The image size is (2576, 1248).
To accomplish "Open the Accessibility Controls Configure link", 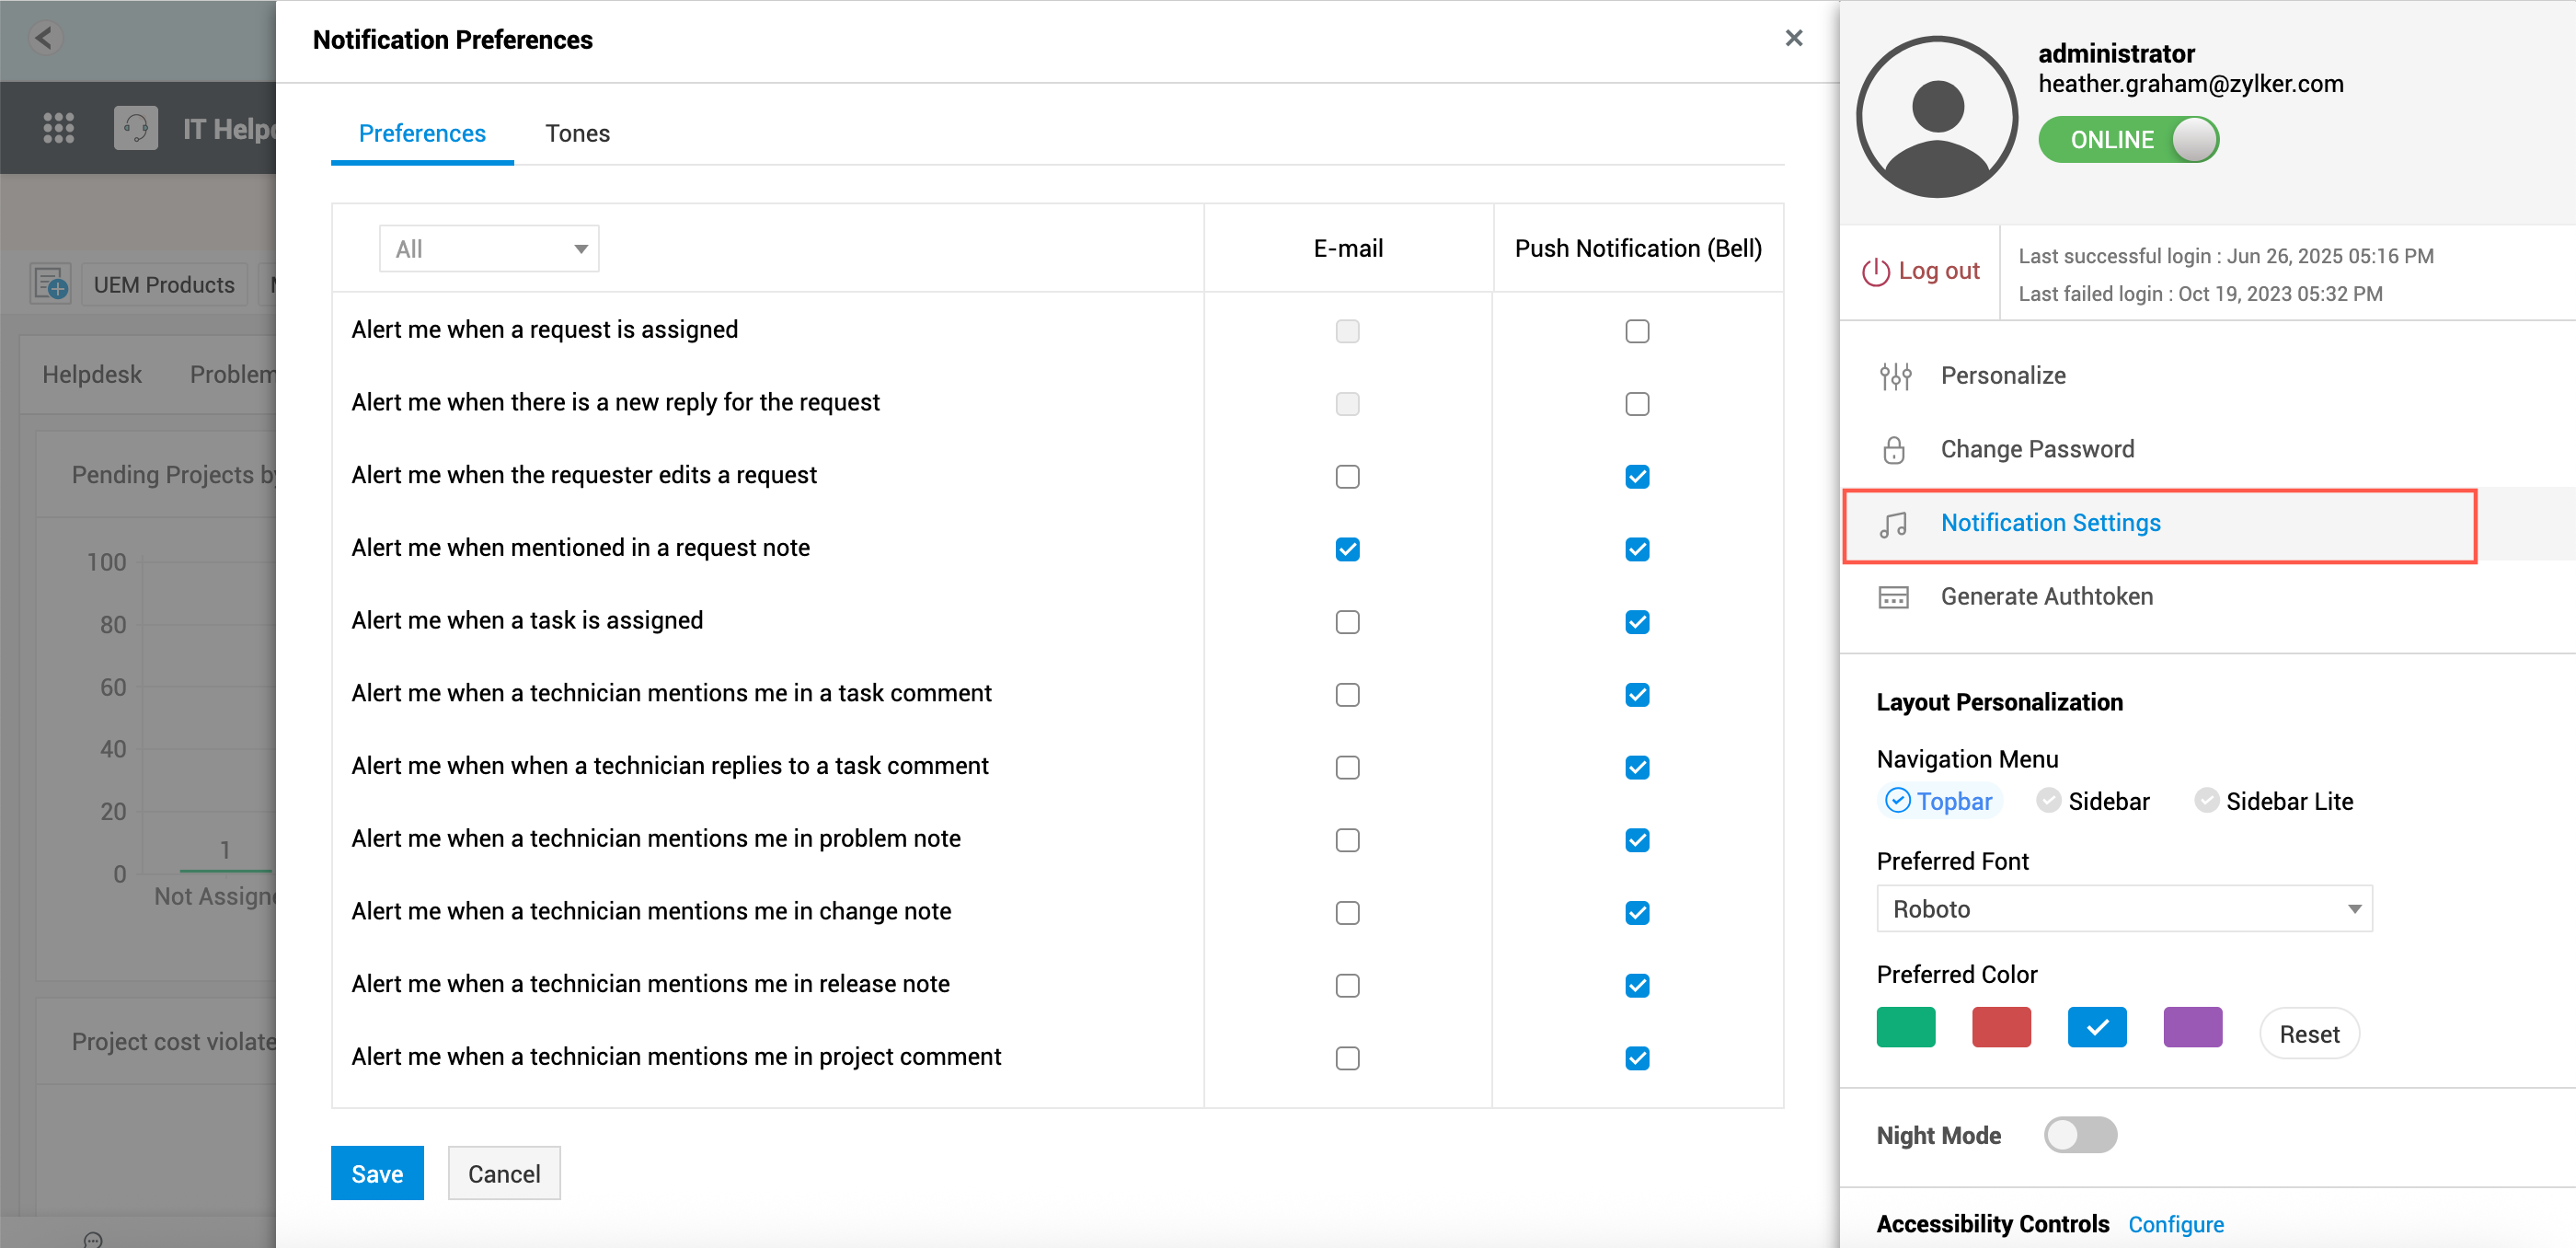I will click(x=2175, y=1224).
